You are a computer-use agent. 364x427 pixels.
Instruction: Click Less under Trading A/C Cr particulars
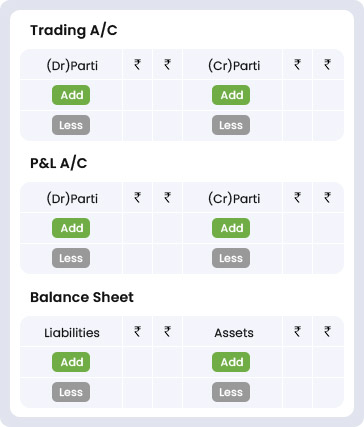click(x=231, y=125)
